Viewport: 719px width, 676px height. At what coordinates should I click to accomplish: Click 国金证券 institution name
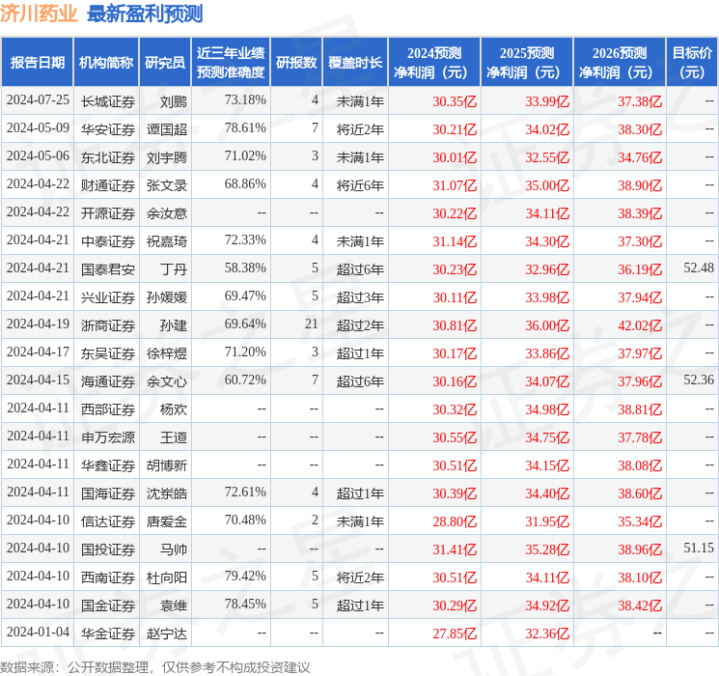point(108,605)
